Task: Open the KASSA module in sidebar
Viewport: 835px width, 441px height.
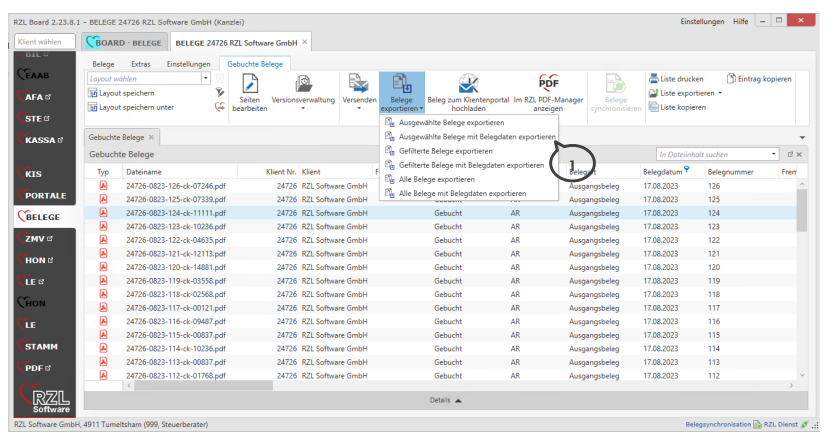Action: point(42,140)
